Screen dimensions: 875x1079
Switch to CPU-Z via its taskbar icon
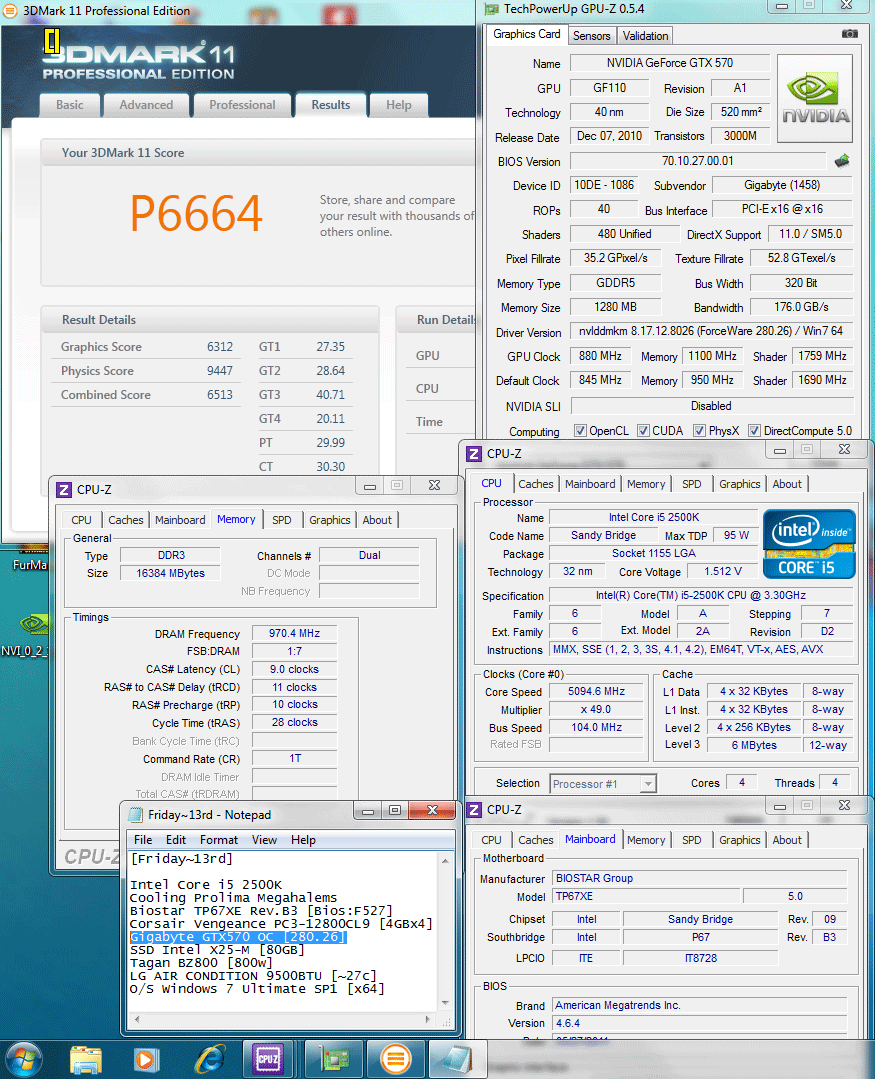click(x=268, y=1058)
